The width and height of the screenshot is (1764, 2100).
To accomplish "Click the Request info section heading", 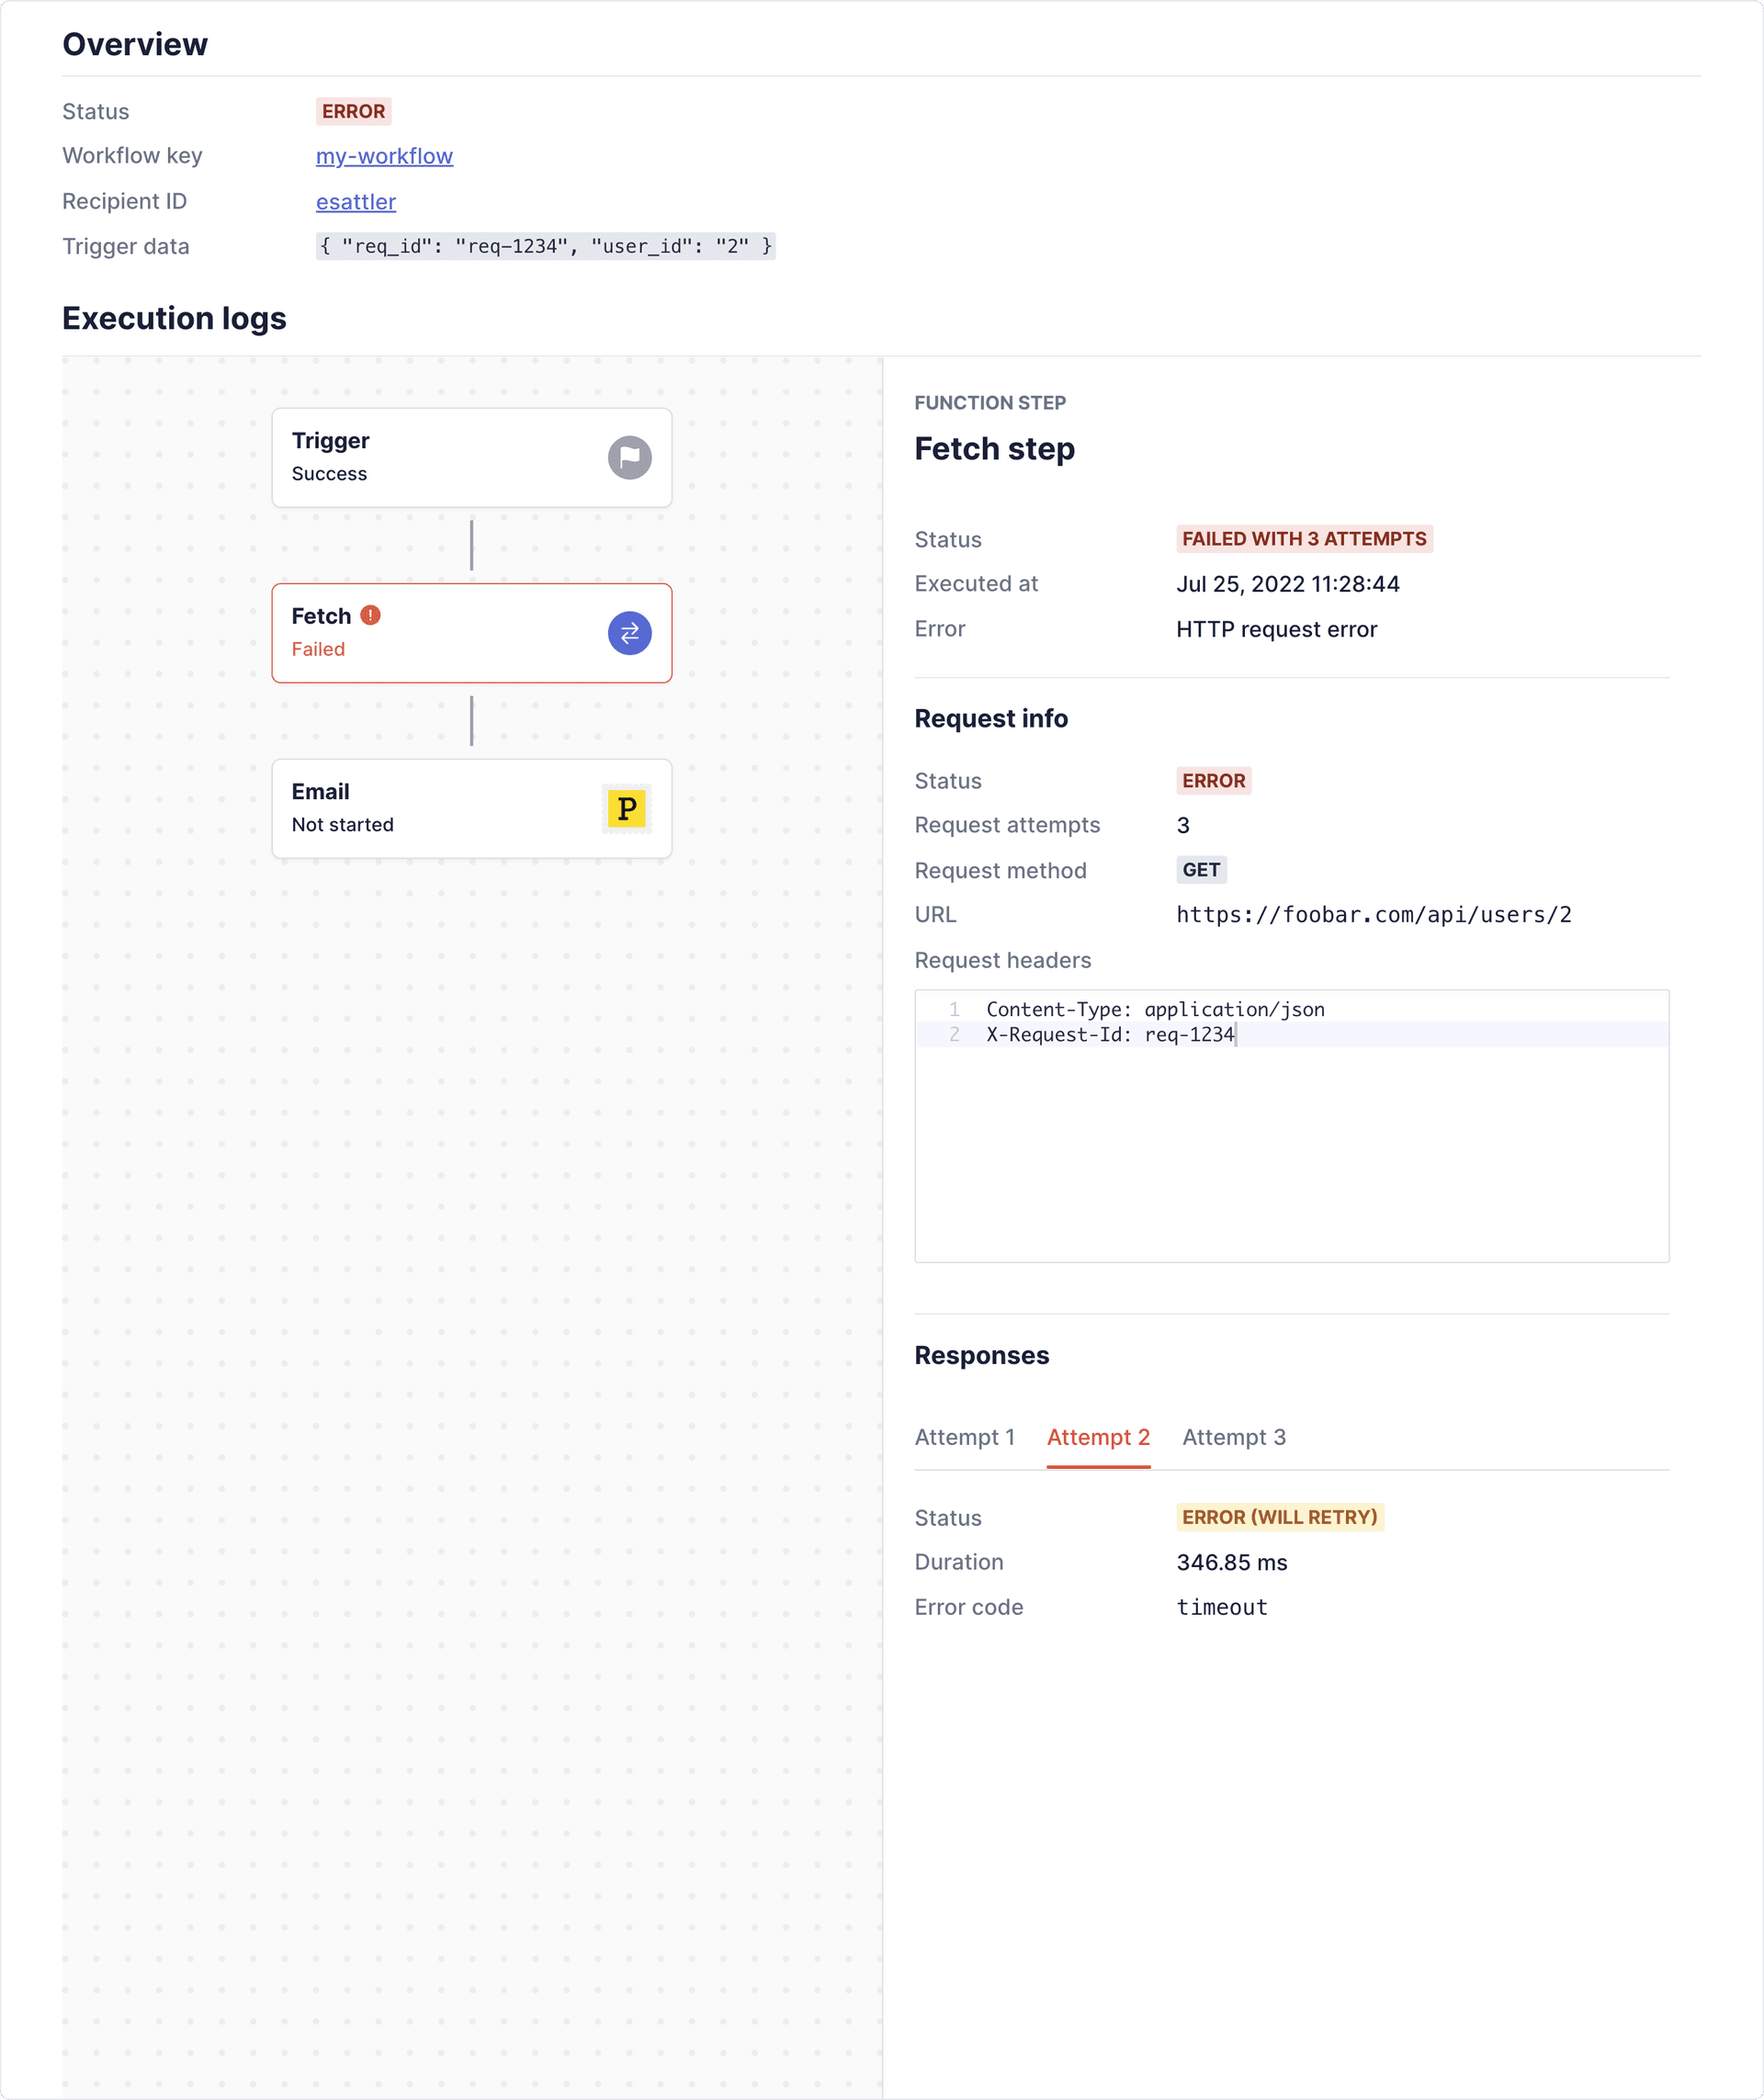I will coord(991,719).
